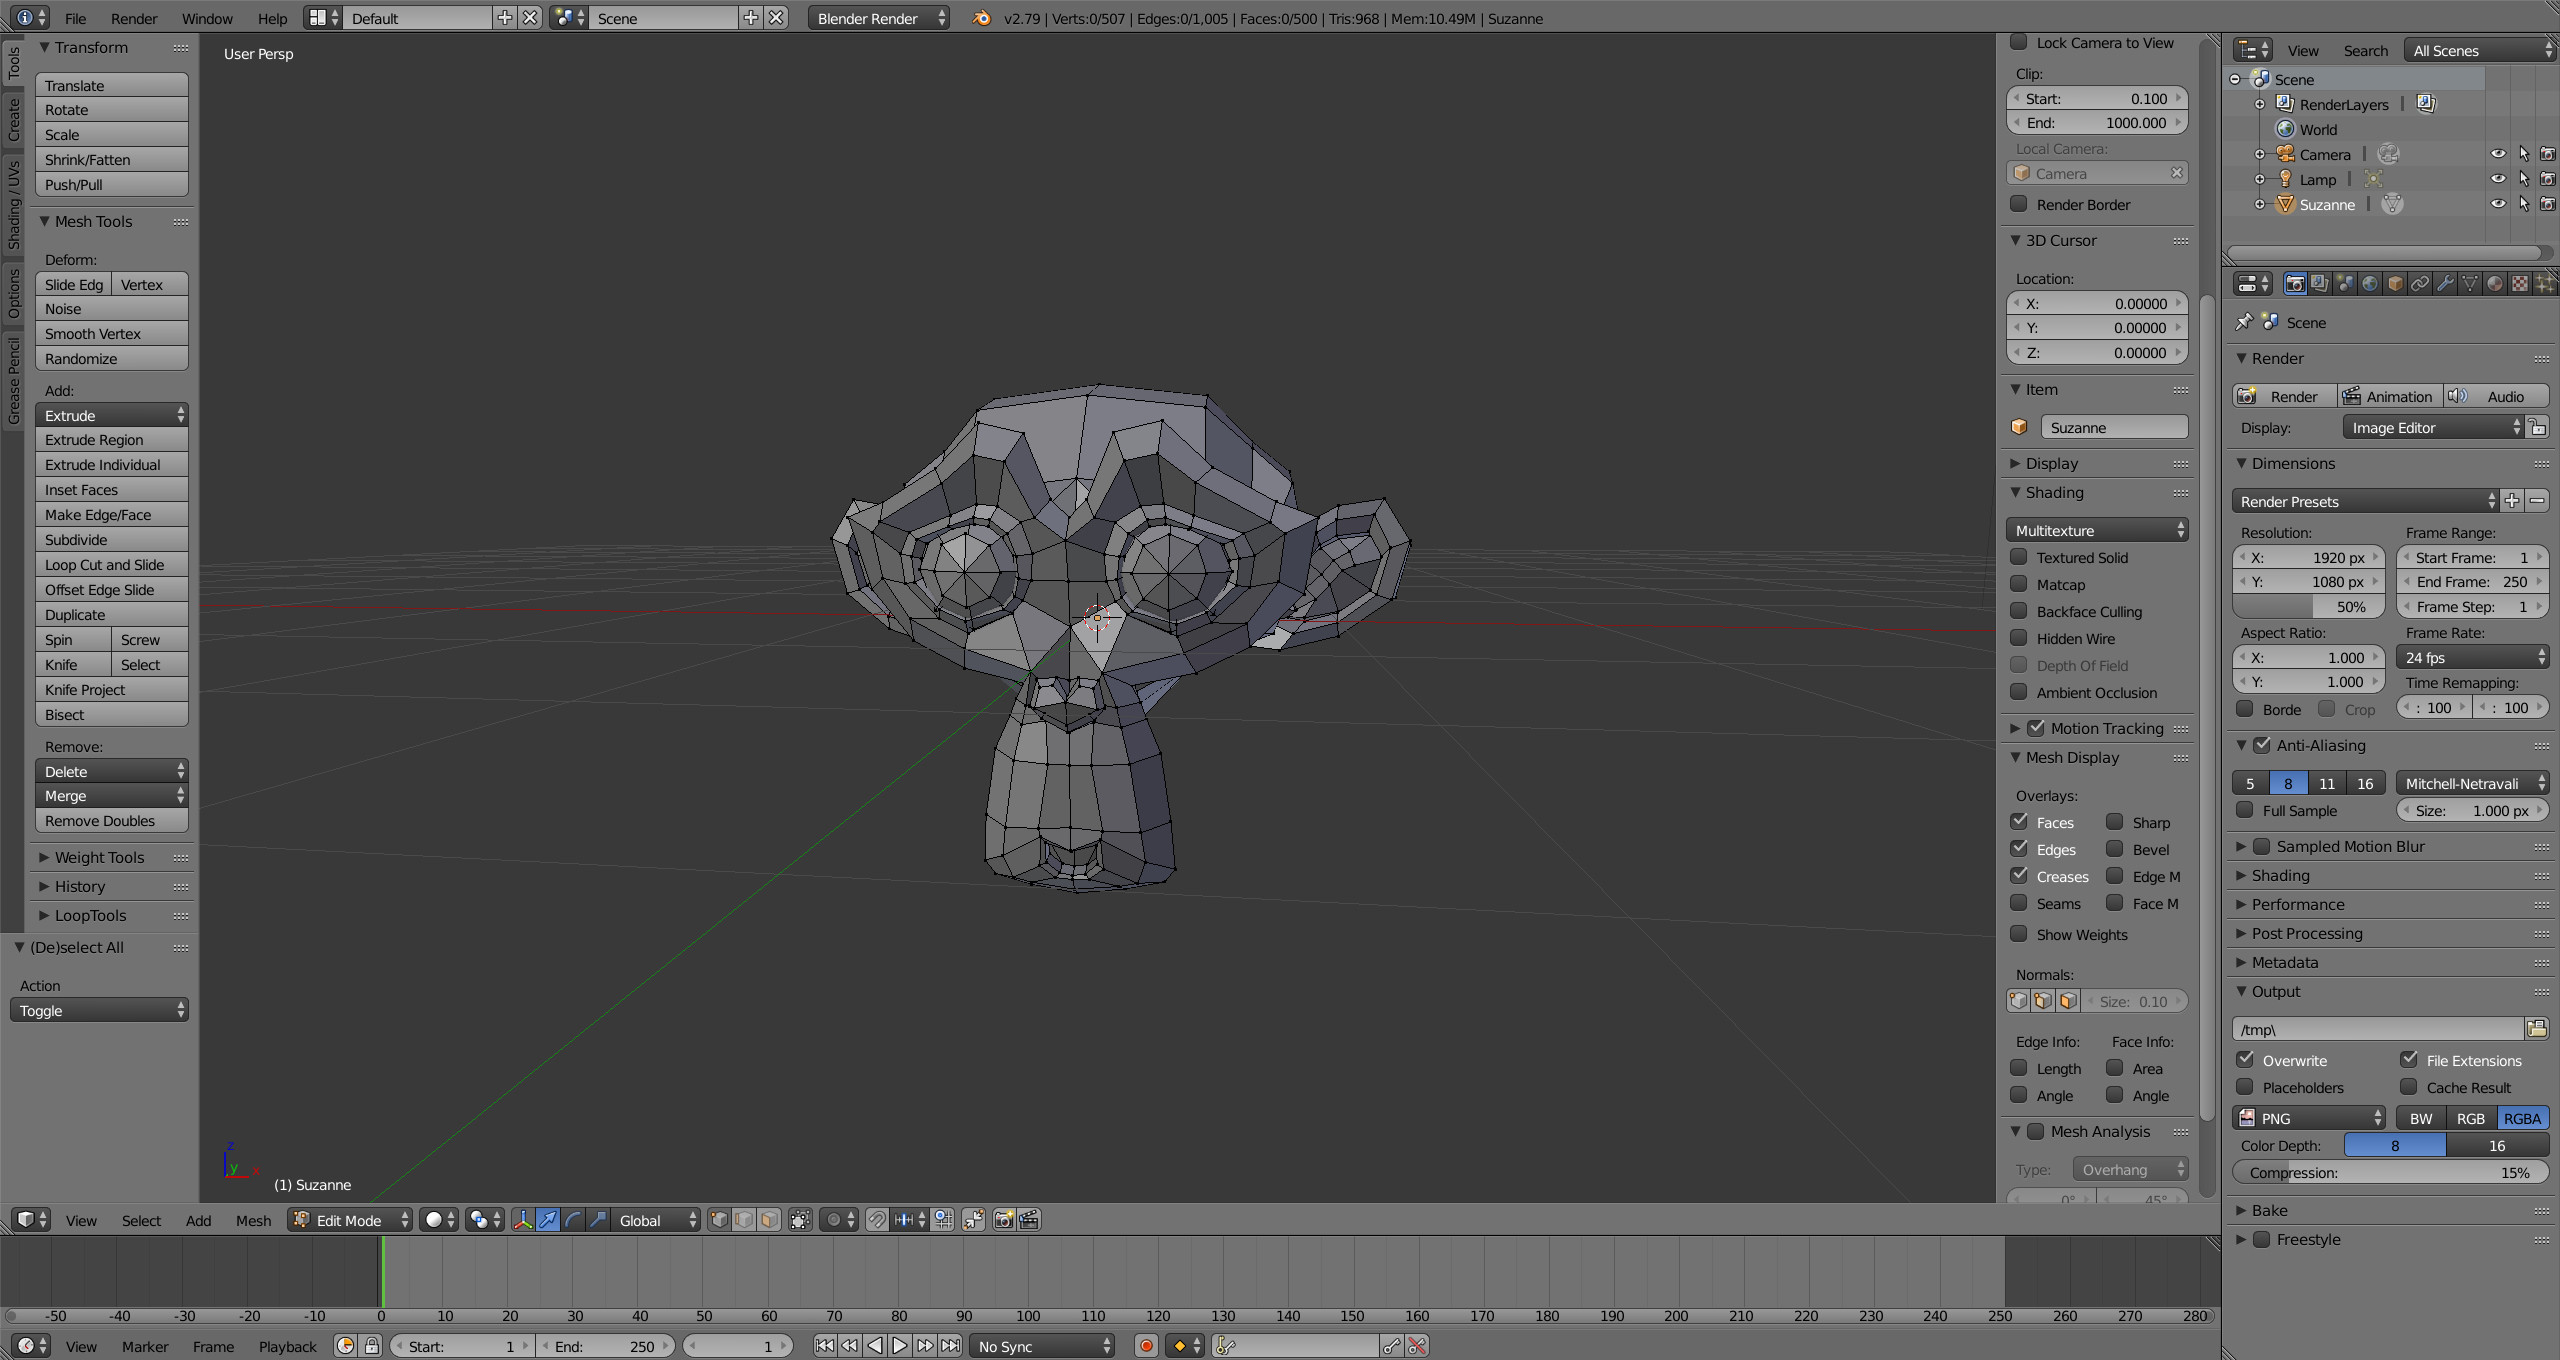Switch to the Shading / UVs tab
Viewport: 2560px width, 1360px height.
13,204
